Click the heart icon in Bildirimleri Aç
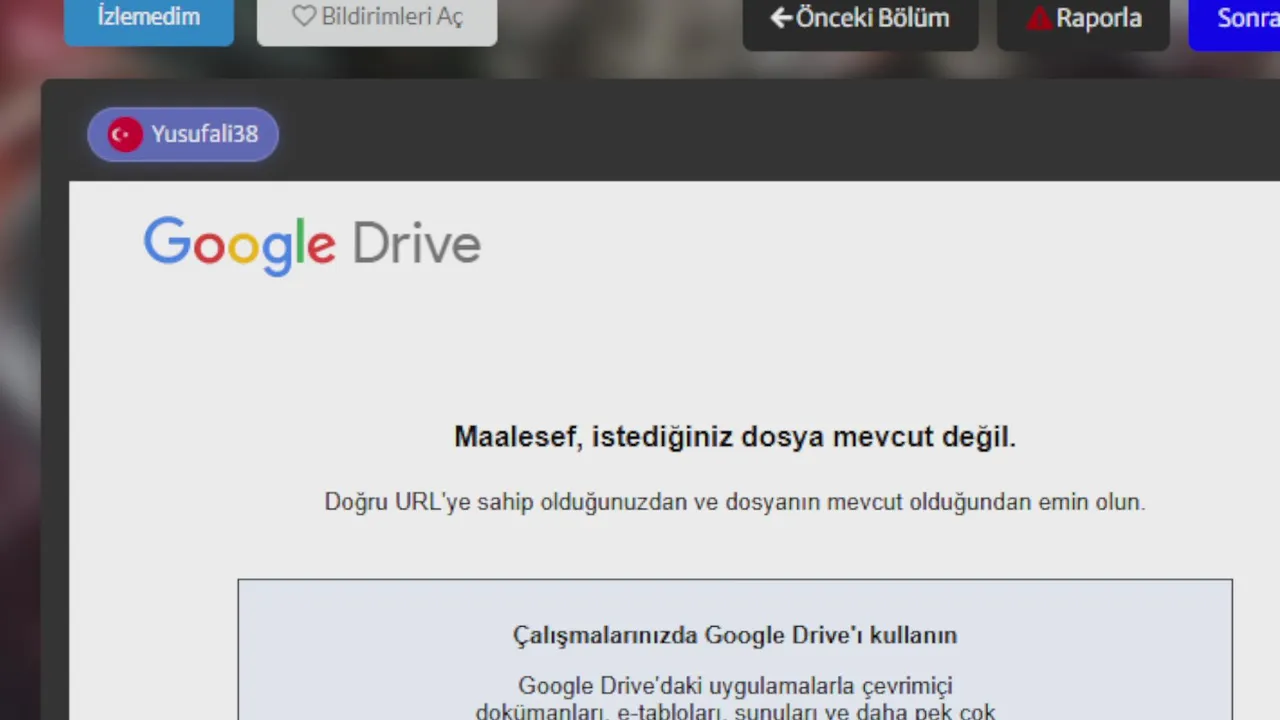Screen dimensions: 1280x720 304,17
